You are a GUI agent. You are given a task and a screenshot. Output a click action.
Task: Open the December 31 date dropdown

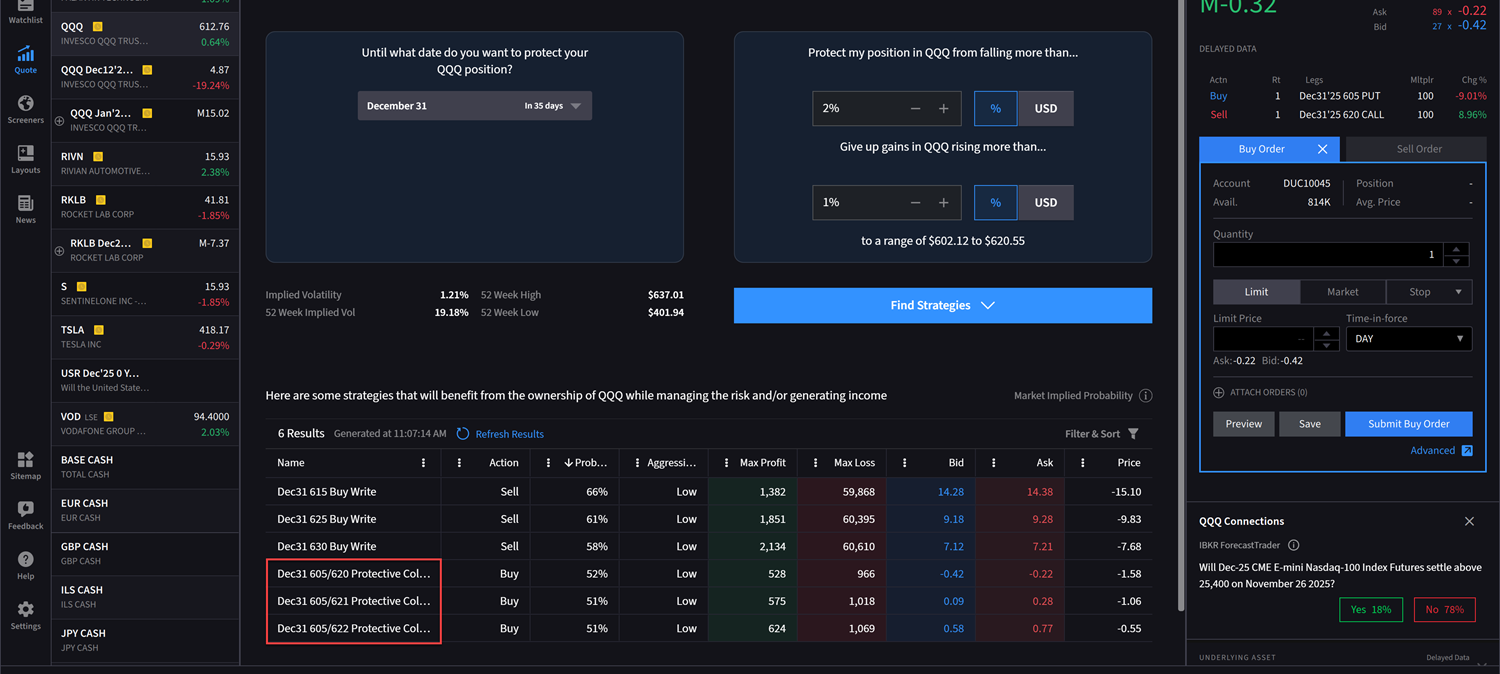click(474, 106)
